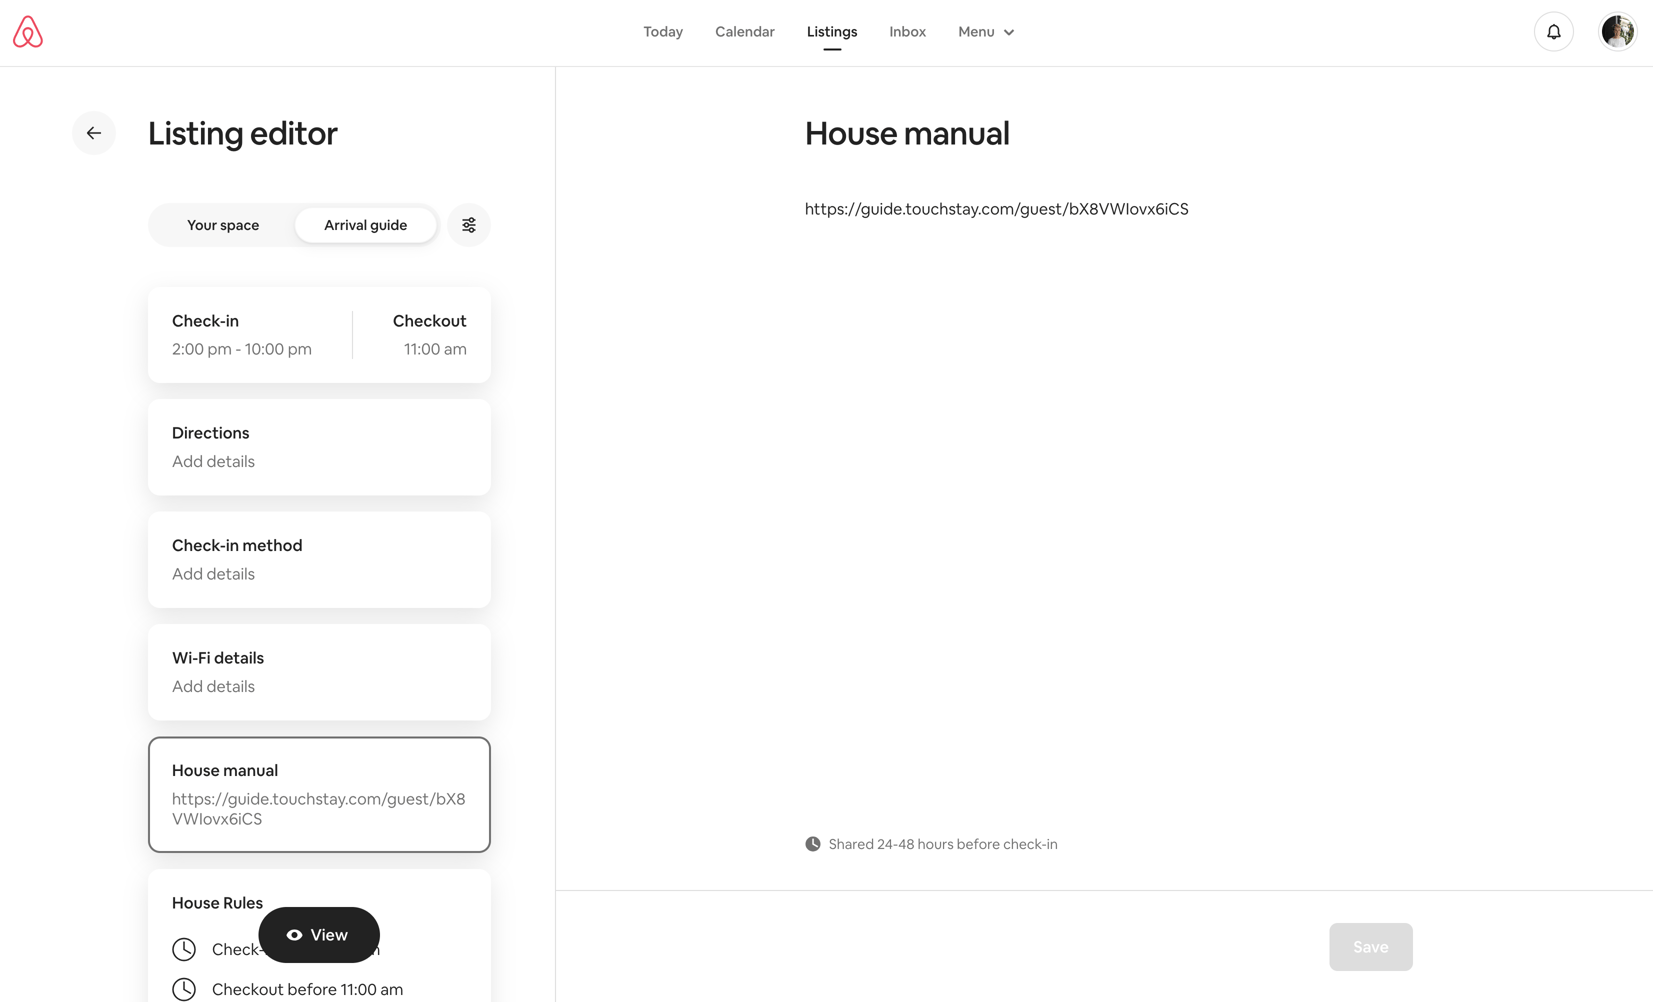Go to the Listings navigation item

832,31
